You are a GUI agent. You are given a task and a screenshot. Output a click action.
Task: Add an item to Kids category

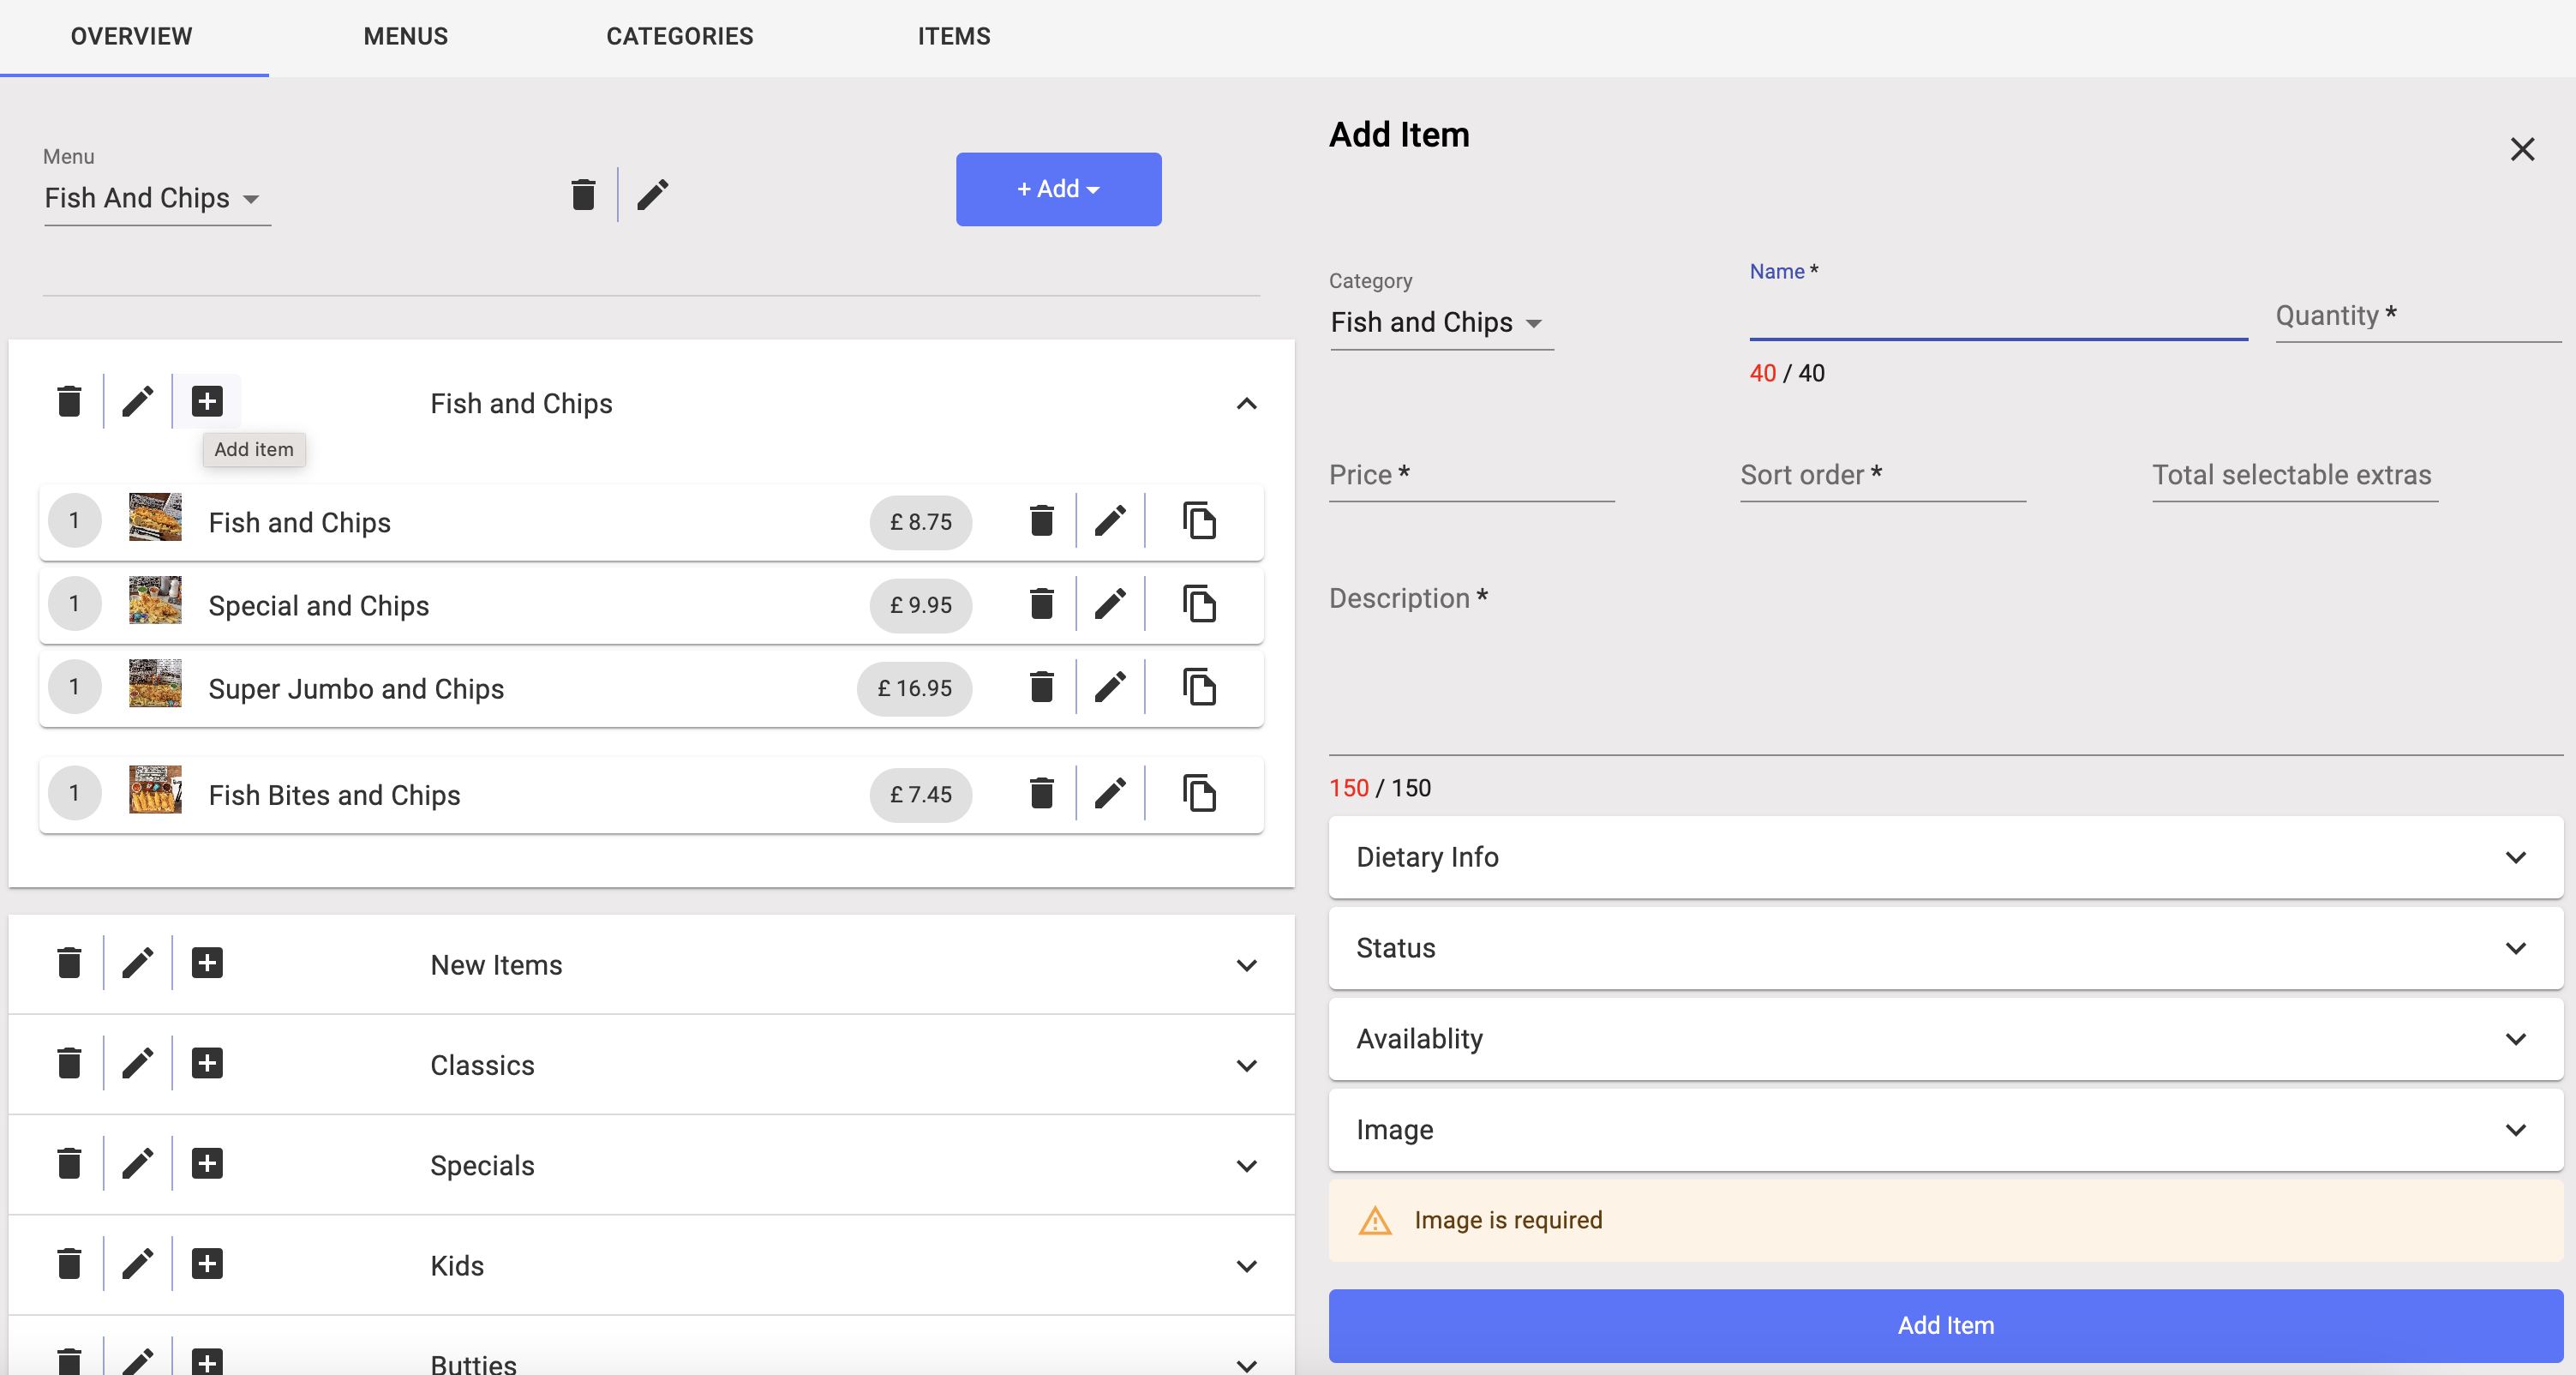[x=207, y=1264]
